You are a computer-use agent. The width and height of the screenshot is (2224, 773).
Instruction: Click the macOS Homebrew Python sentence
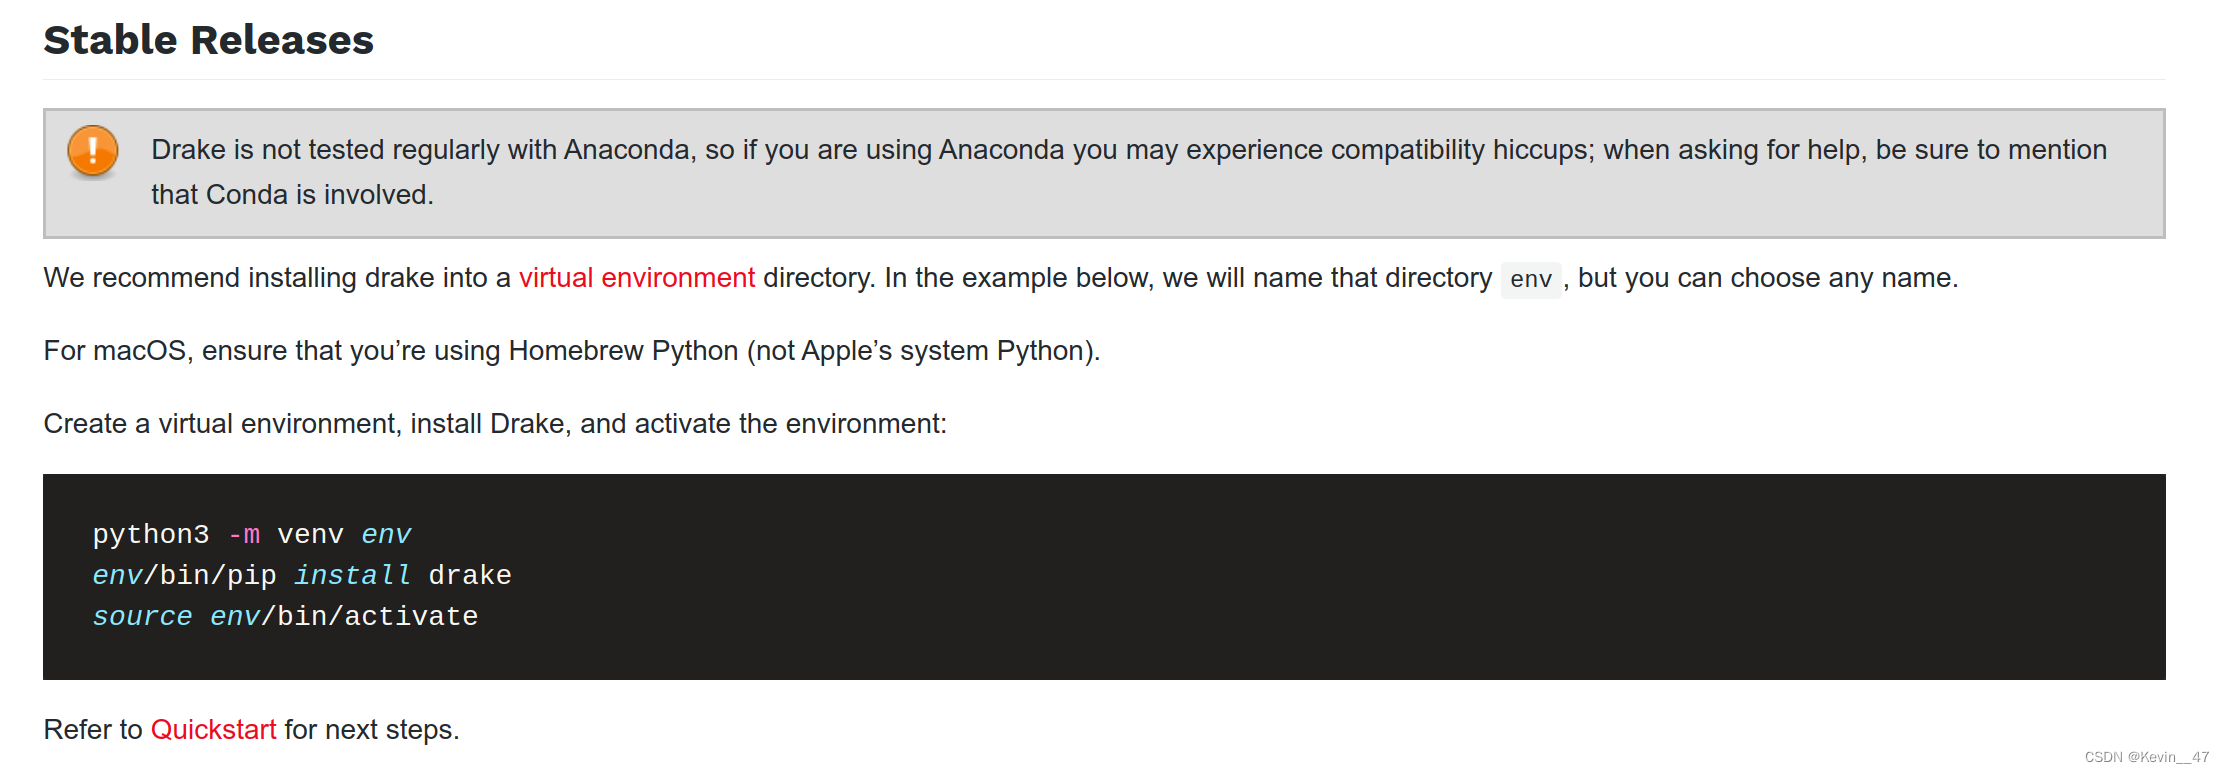tap(572, 351)
